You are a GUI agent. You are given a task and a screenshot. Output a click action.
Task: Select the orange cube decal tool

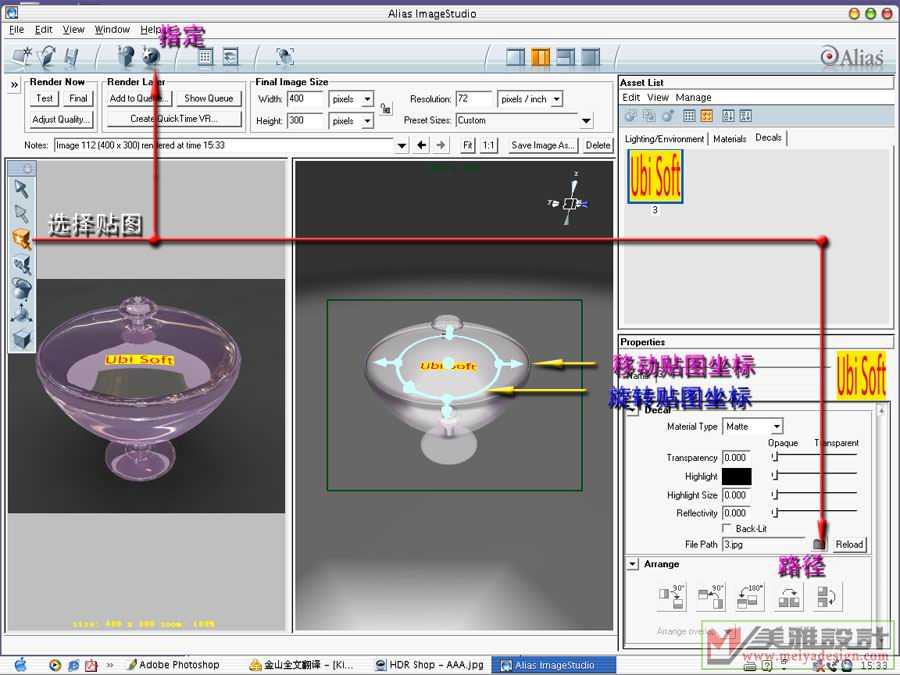[x=21, y=239]
